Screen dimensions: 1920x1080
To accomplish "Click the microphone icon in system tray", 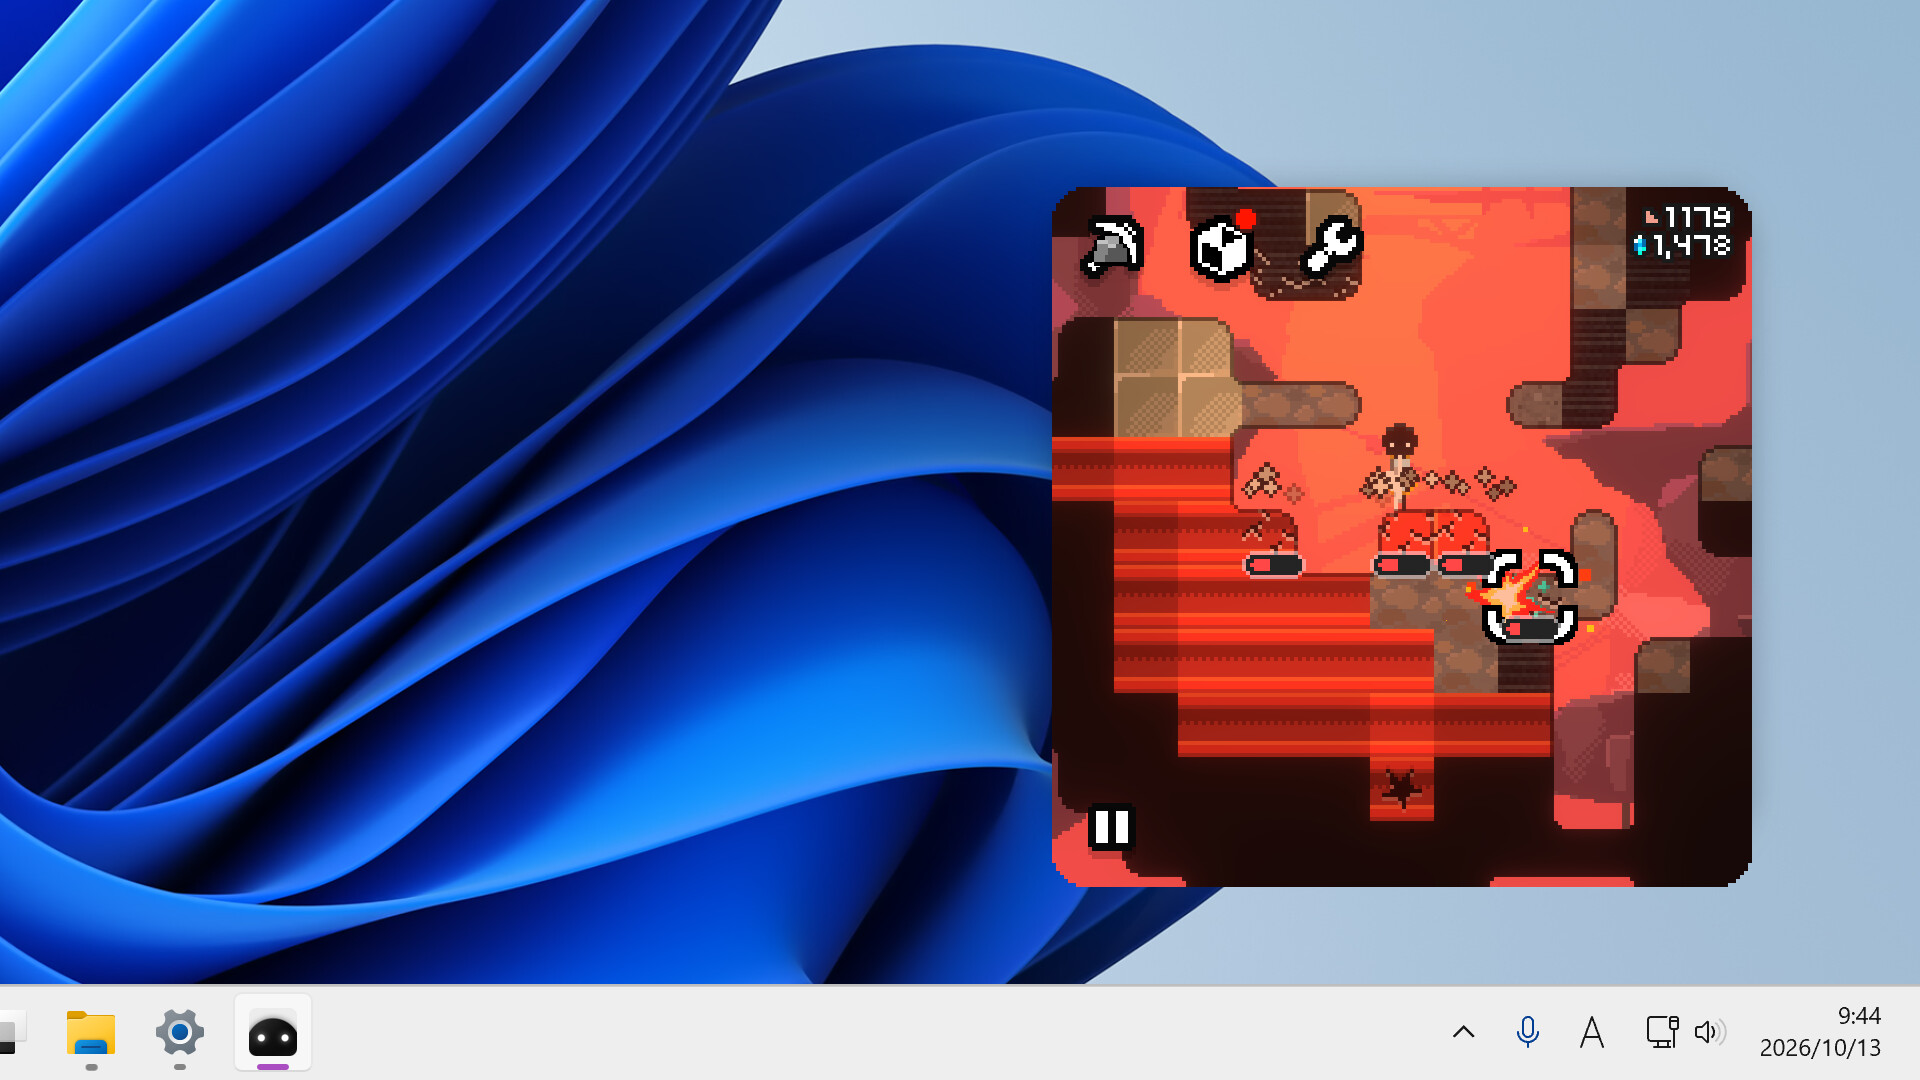I will [x=1527, y=1032].
